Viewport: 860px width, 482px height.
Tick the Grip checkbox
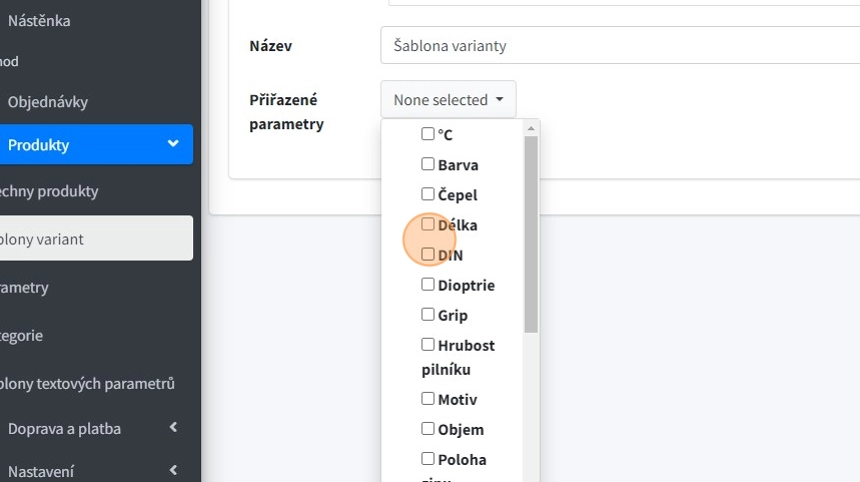tap(428, 314)
